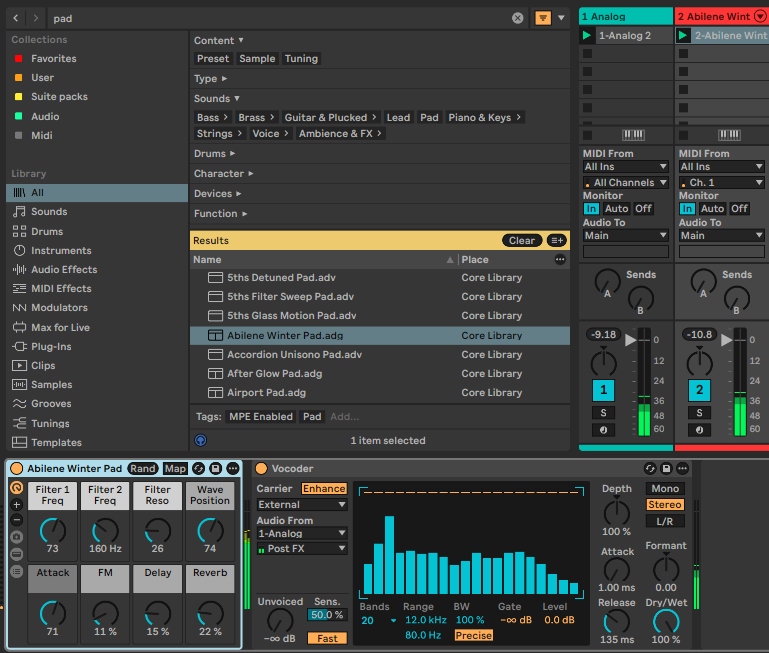Open the filter options dropdown arrow
769x653 pixels.
click(x=561, y=18)
